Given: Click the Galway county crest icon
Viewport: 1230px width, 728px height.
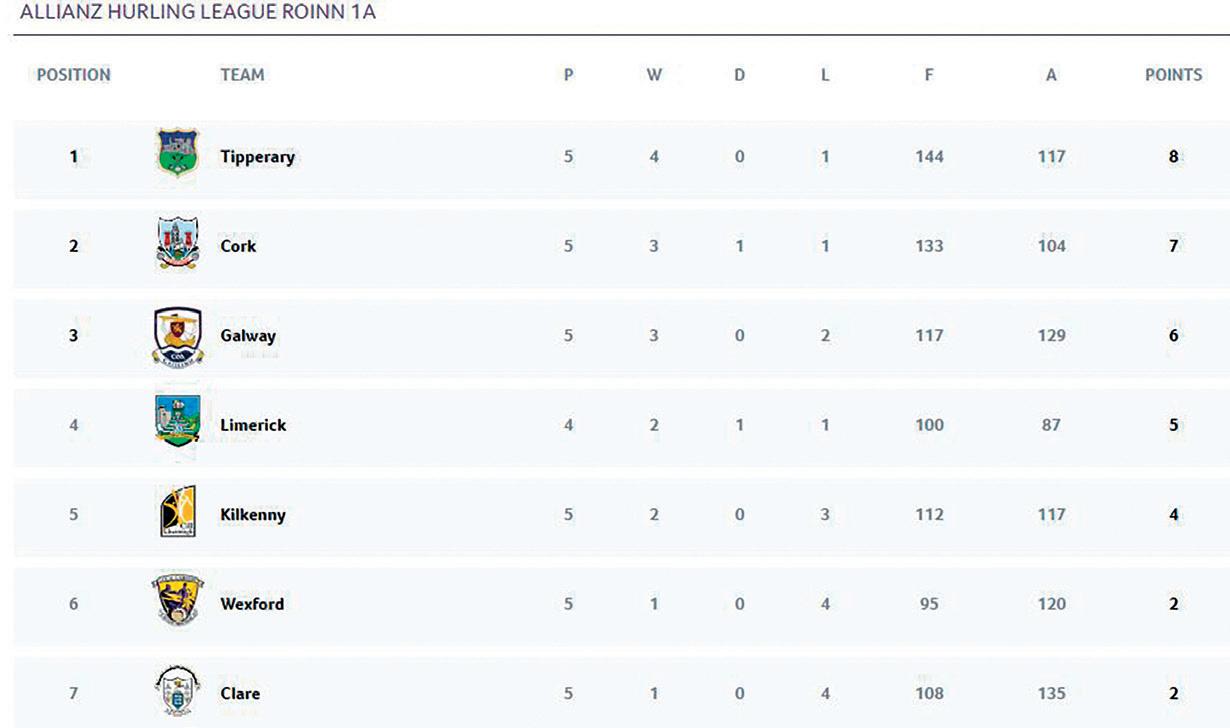Looking at the screenshot, I should coord(178,336).
